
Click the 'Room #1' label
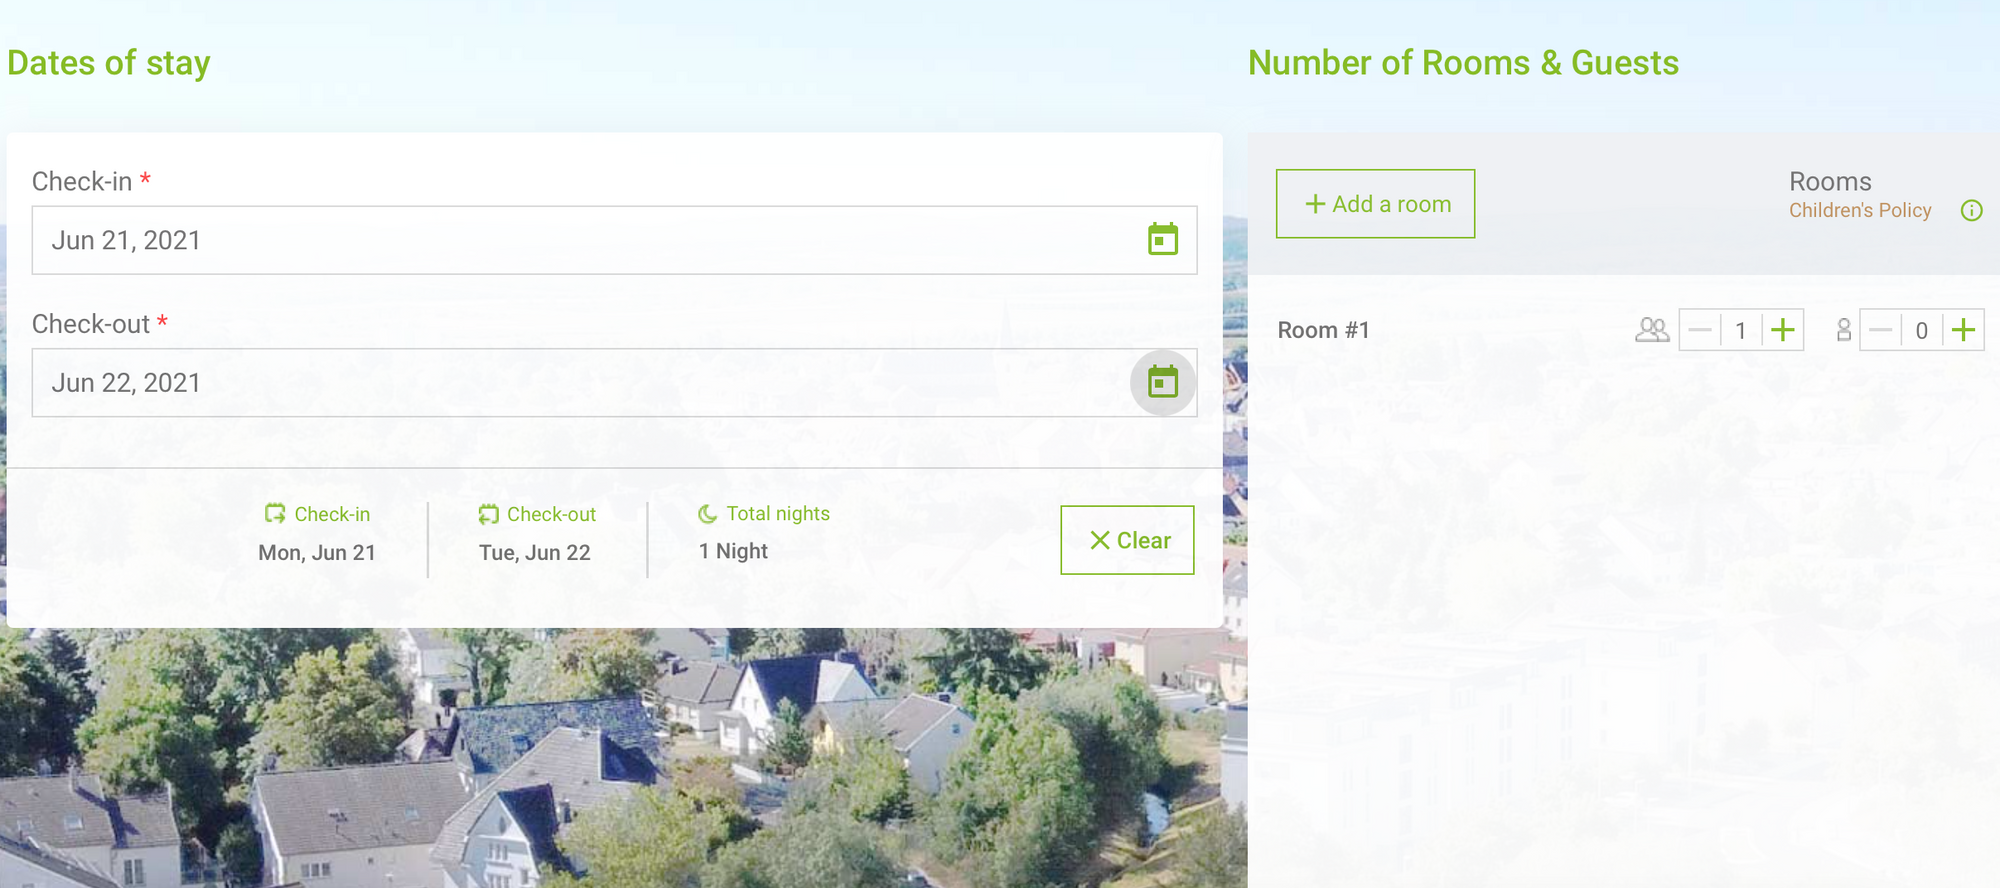(x=1323, y=330)
